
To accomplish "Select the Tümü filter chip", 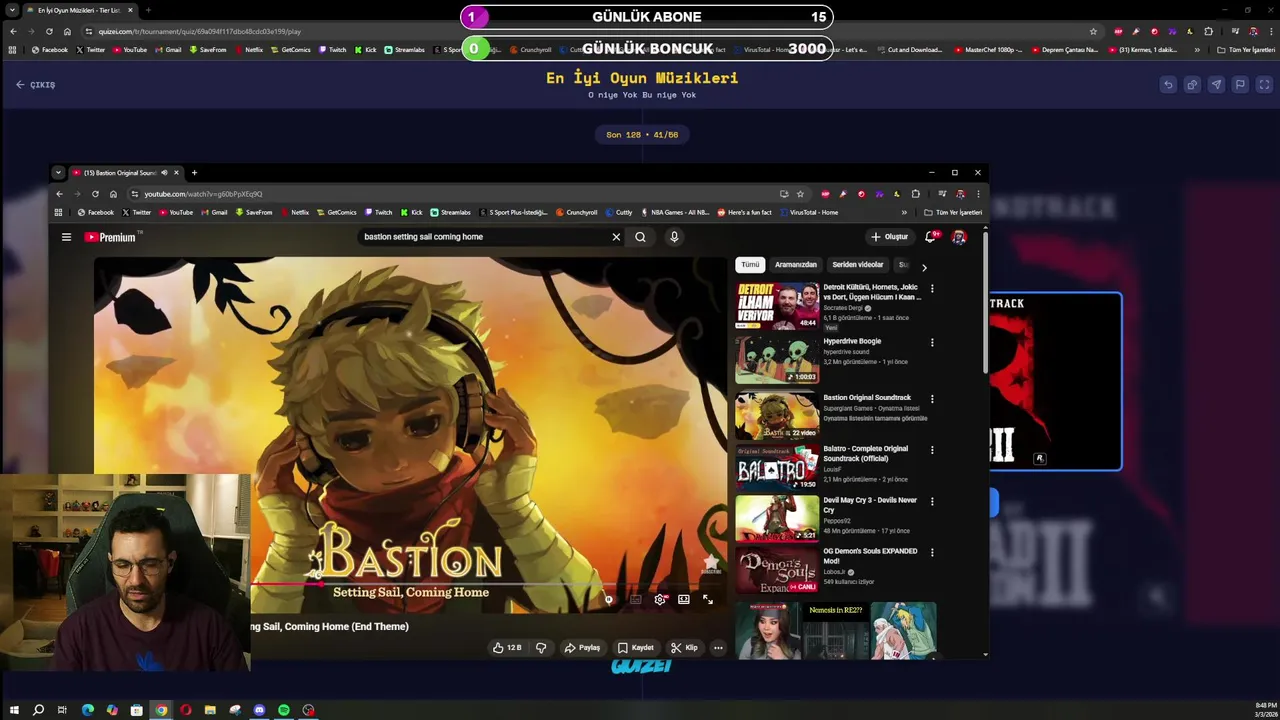I will click(750, 265).
